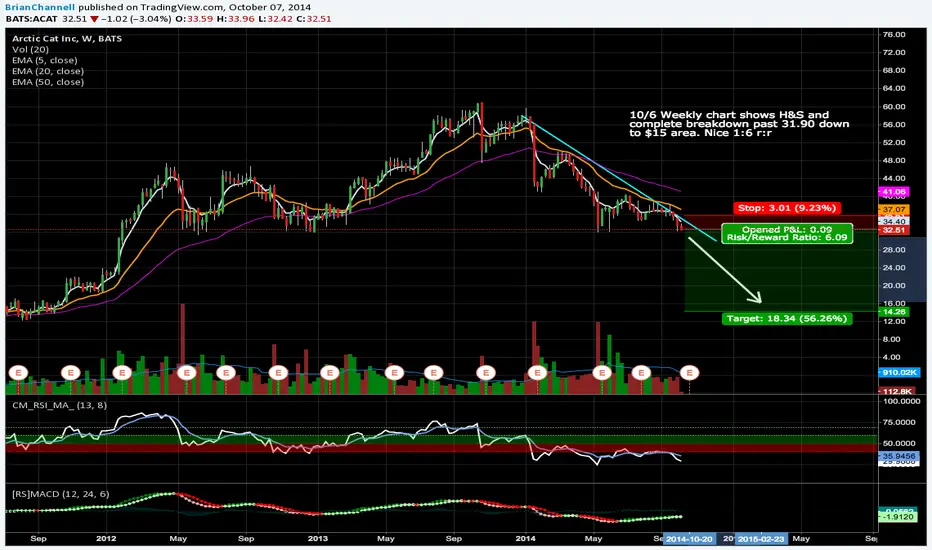Select the [RS]MACD (12, 24, 6) label
Image resolution: width=932 pixels, height=550 pixels.
[x=61, y=494]
